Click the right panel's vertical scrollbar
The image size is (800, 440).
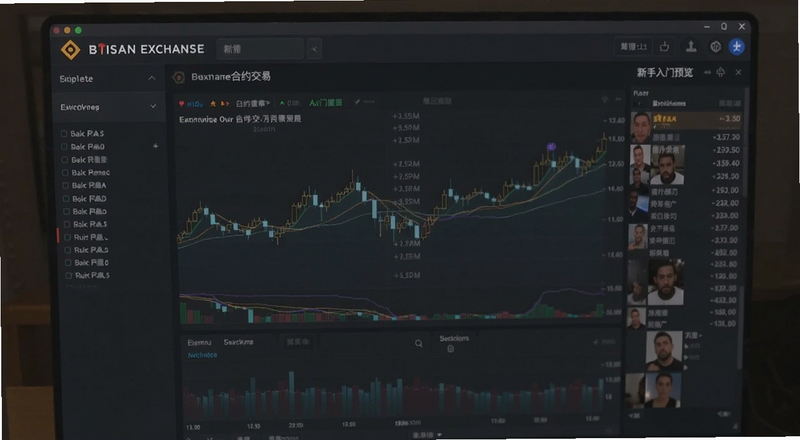(745, 140)
